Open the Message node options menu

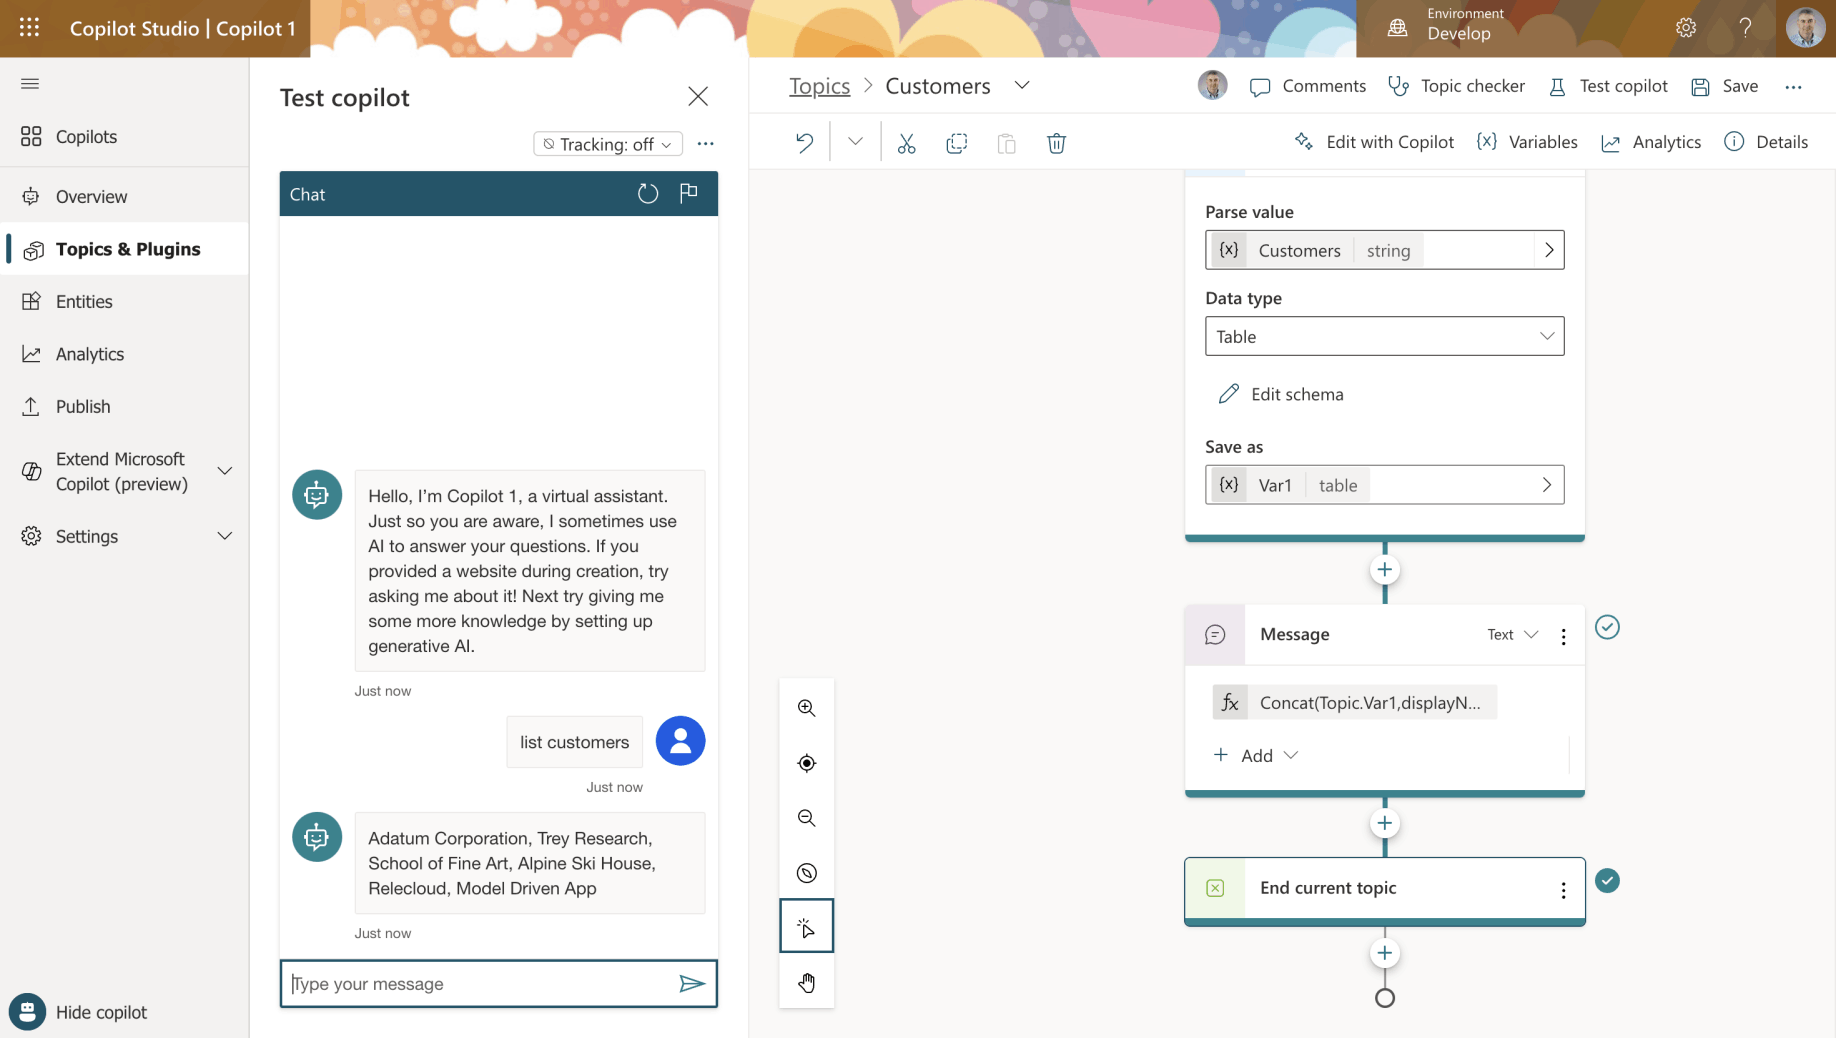click(1564, 636)
